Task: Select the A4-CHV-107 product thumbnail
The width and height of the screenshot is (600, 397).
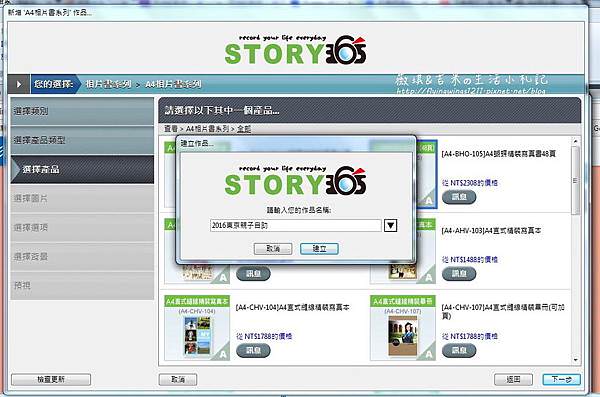Action: point(403,328)
